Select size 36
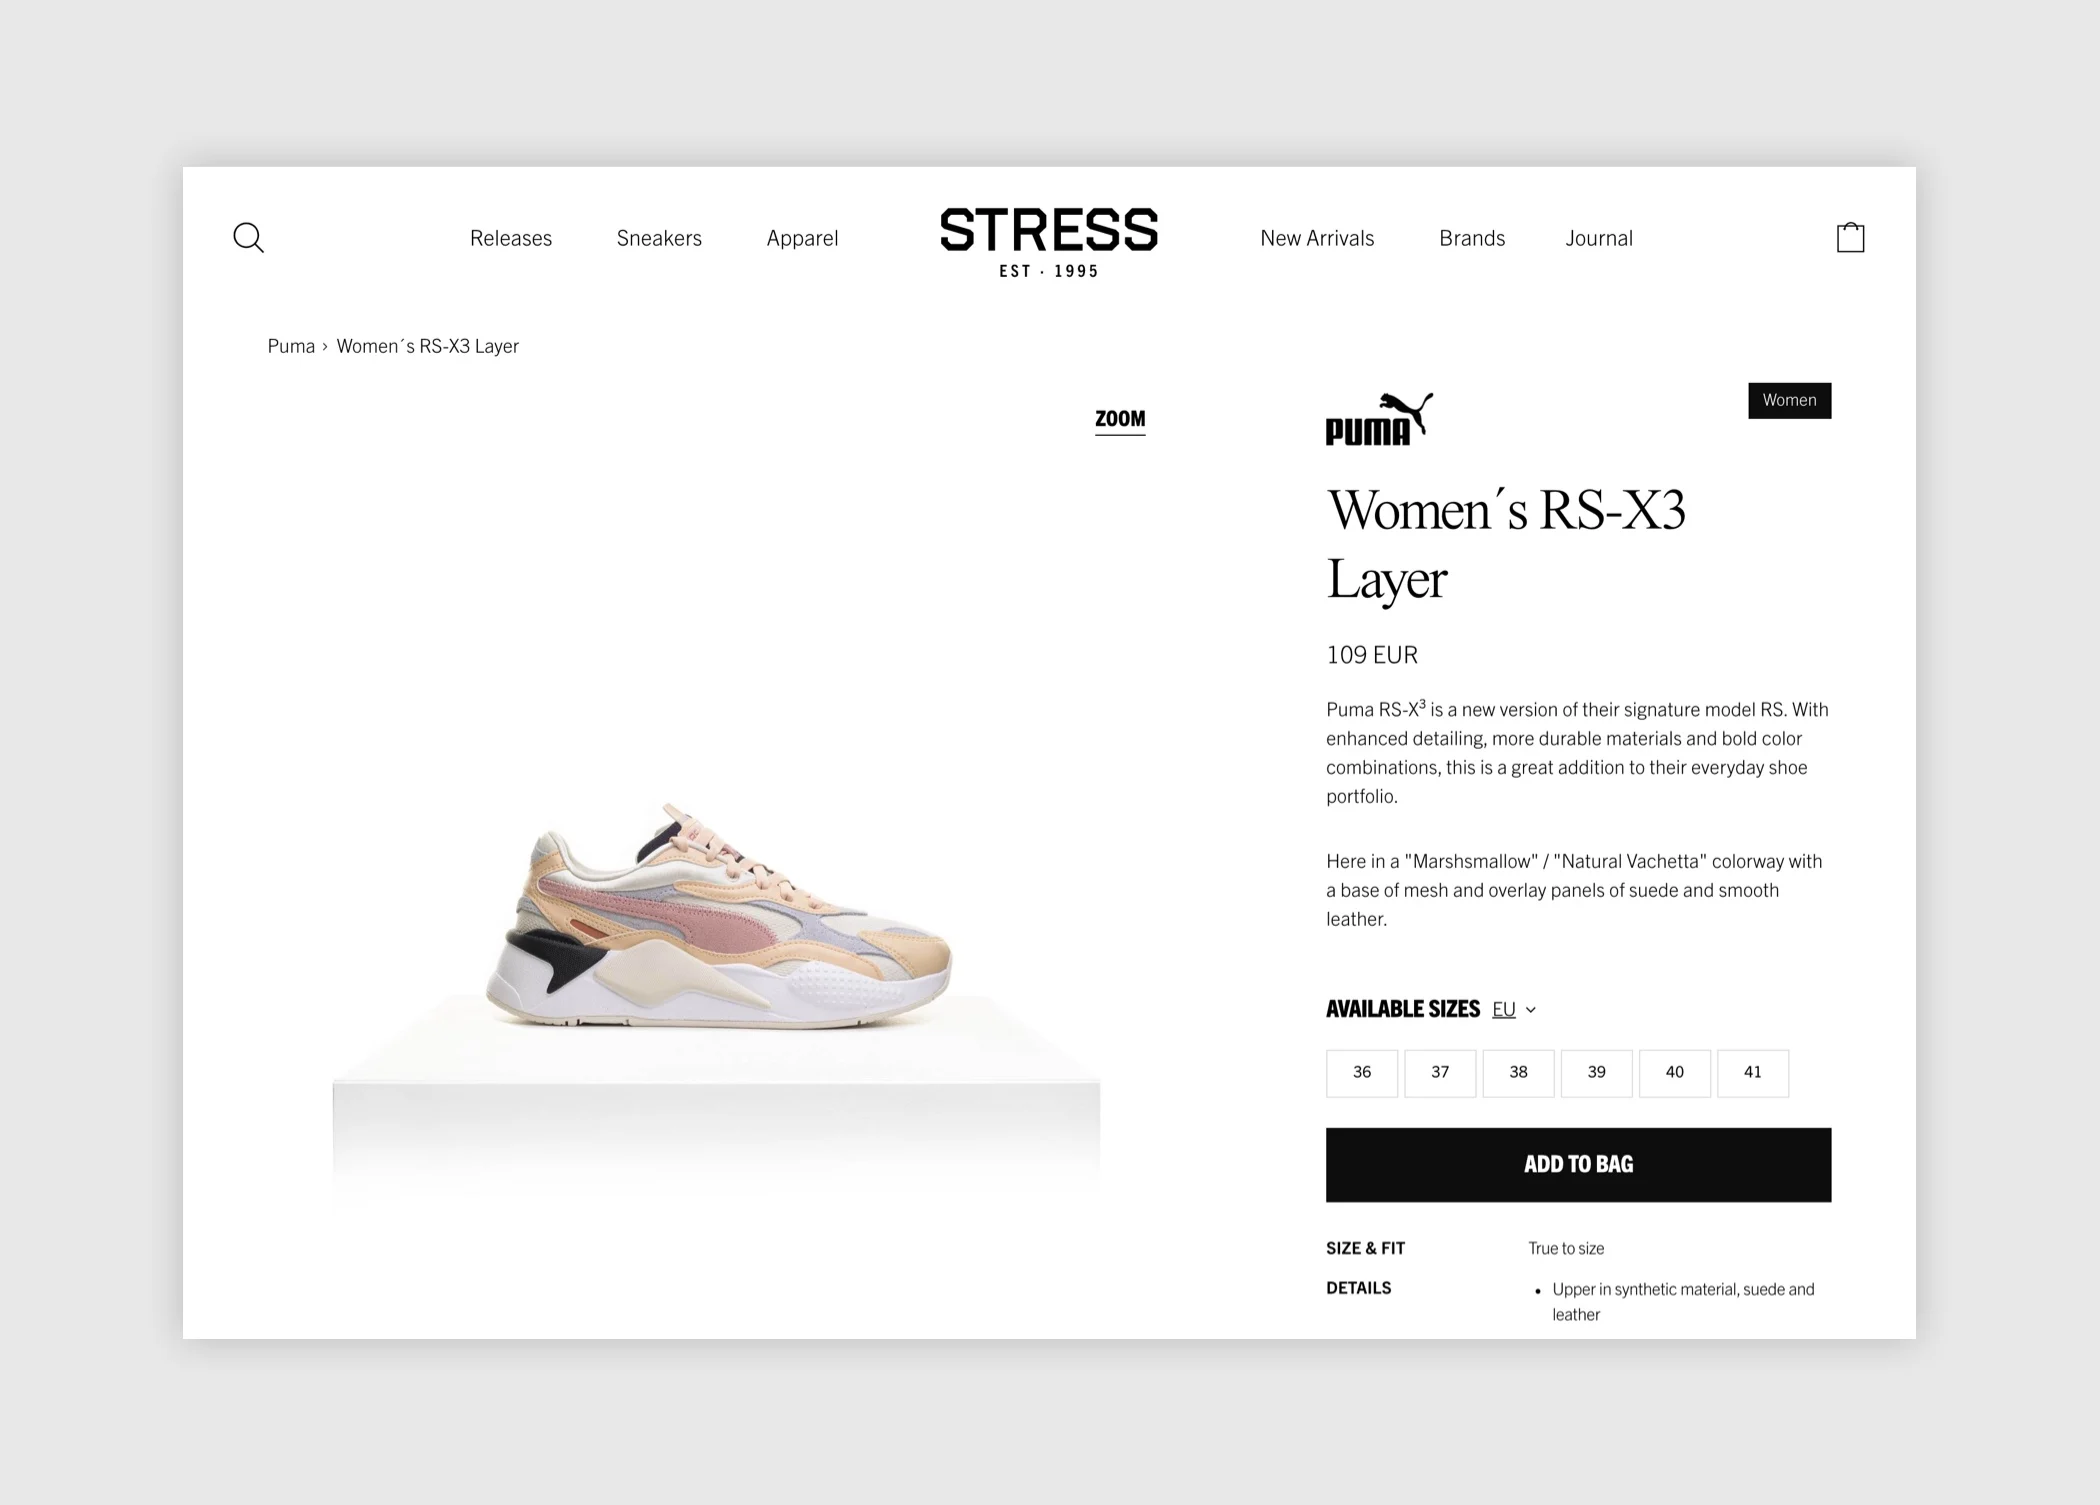 (x=1362, y=1073)
